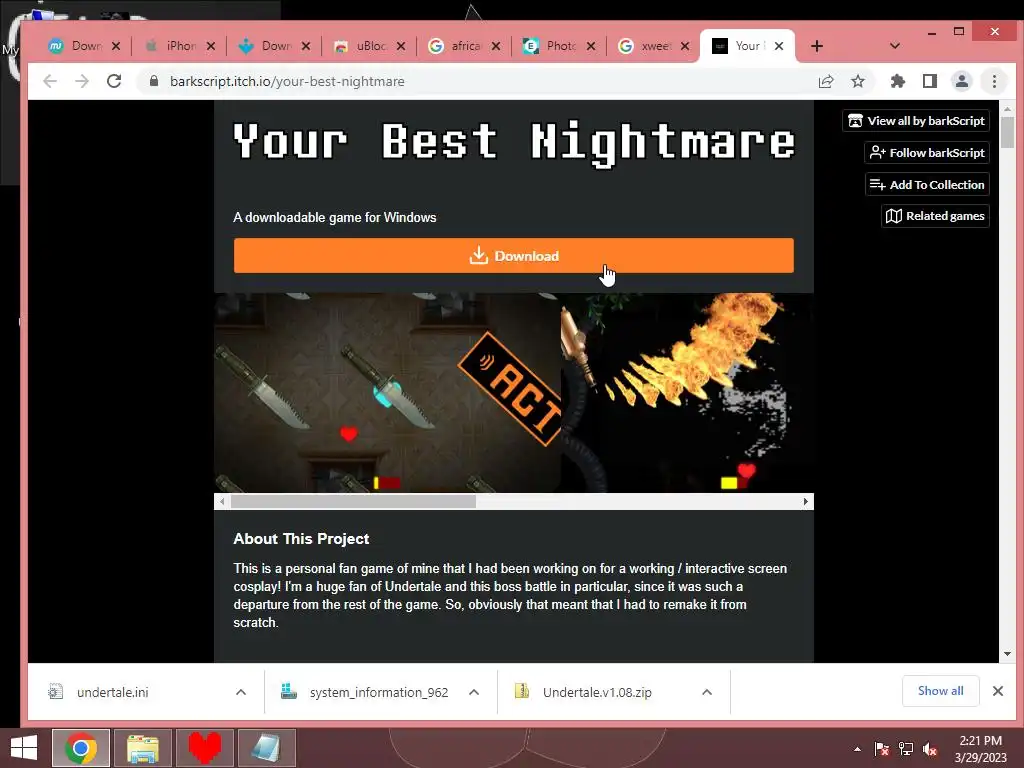Screen dimensions: 1024x768
Task: Close the xweet Google tab
Action: [x=684, y=46]
